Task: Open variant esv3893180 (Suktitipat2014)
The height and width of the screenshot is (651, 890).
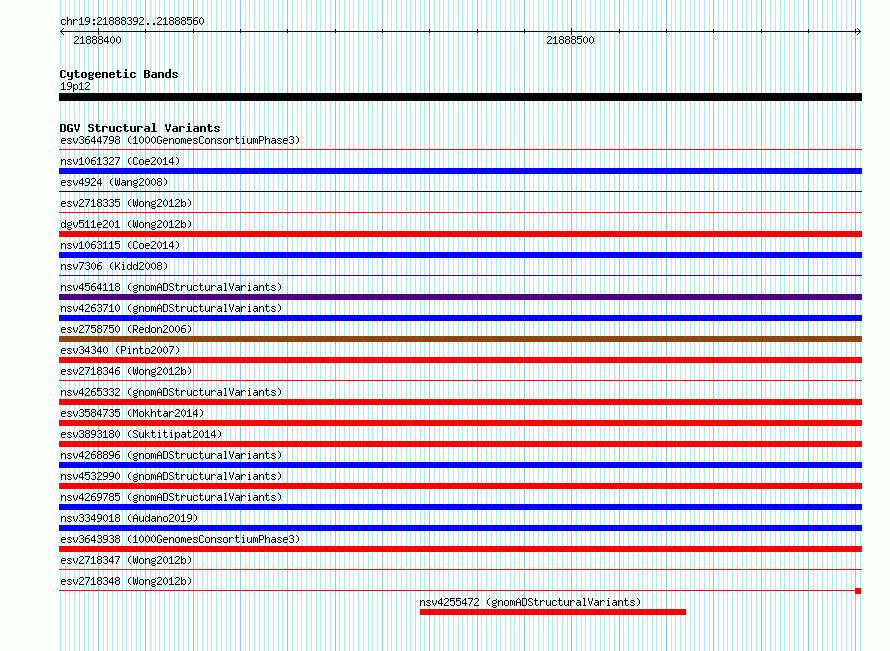Action: pos(141,434)
